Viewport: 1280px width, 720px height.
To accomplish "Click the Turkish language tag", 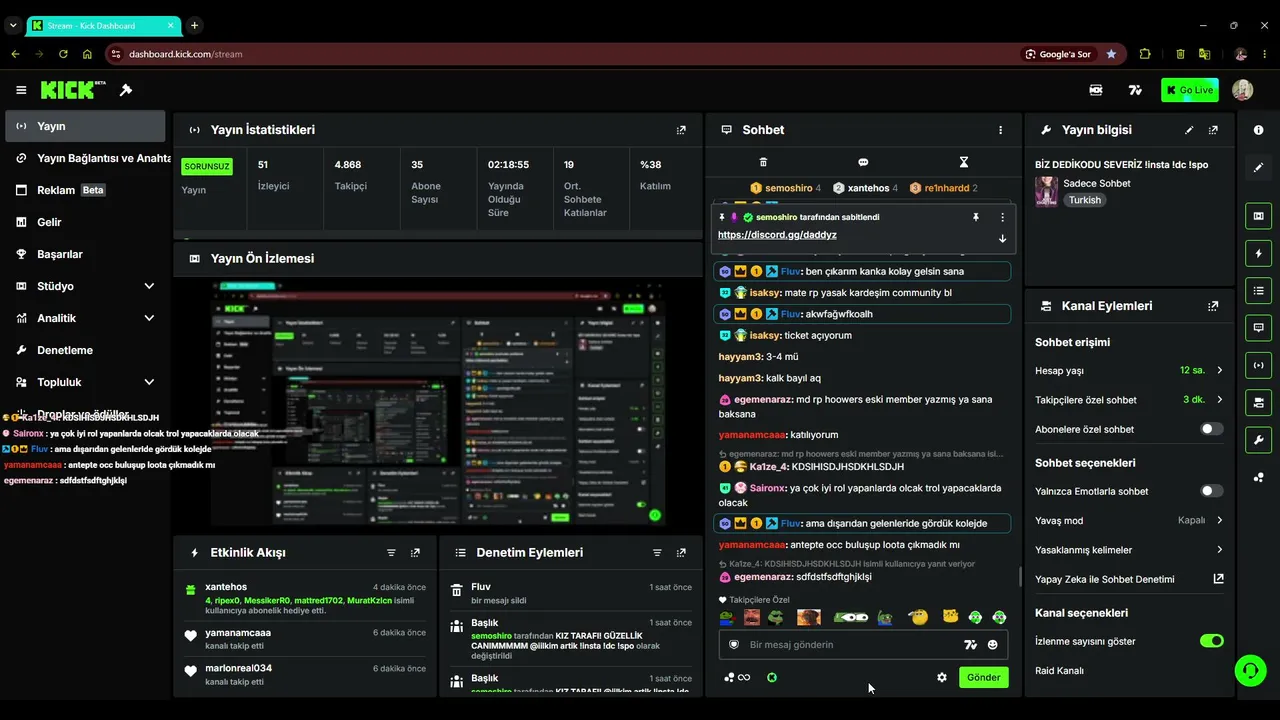I will (1084, 200).
